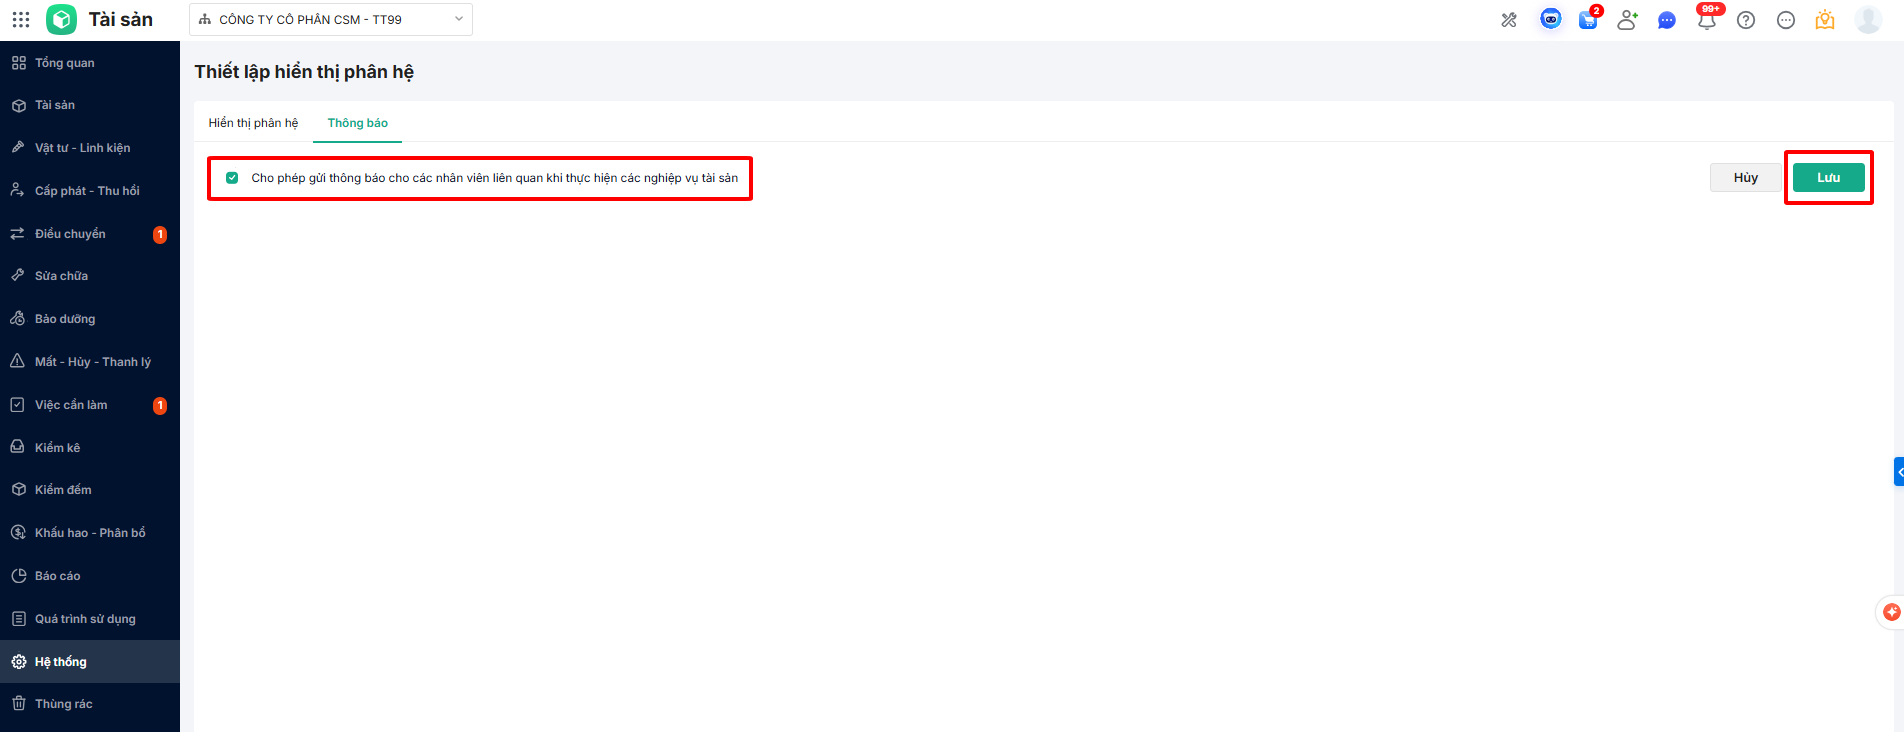
Task: Open the blue chat messages icon
Action: [x=1666, y=20]
